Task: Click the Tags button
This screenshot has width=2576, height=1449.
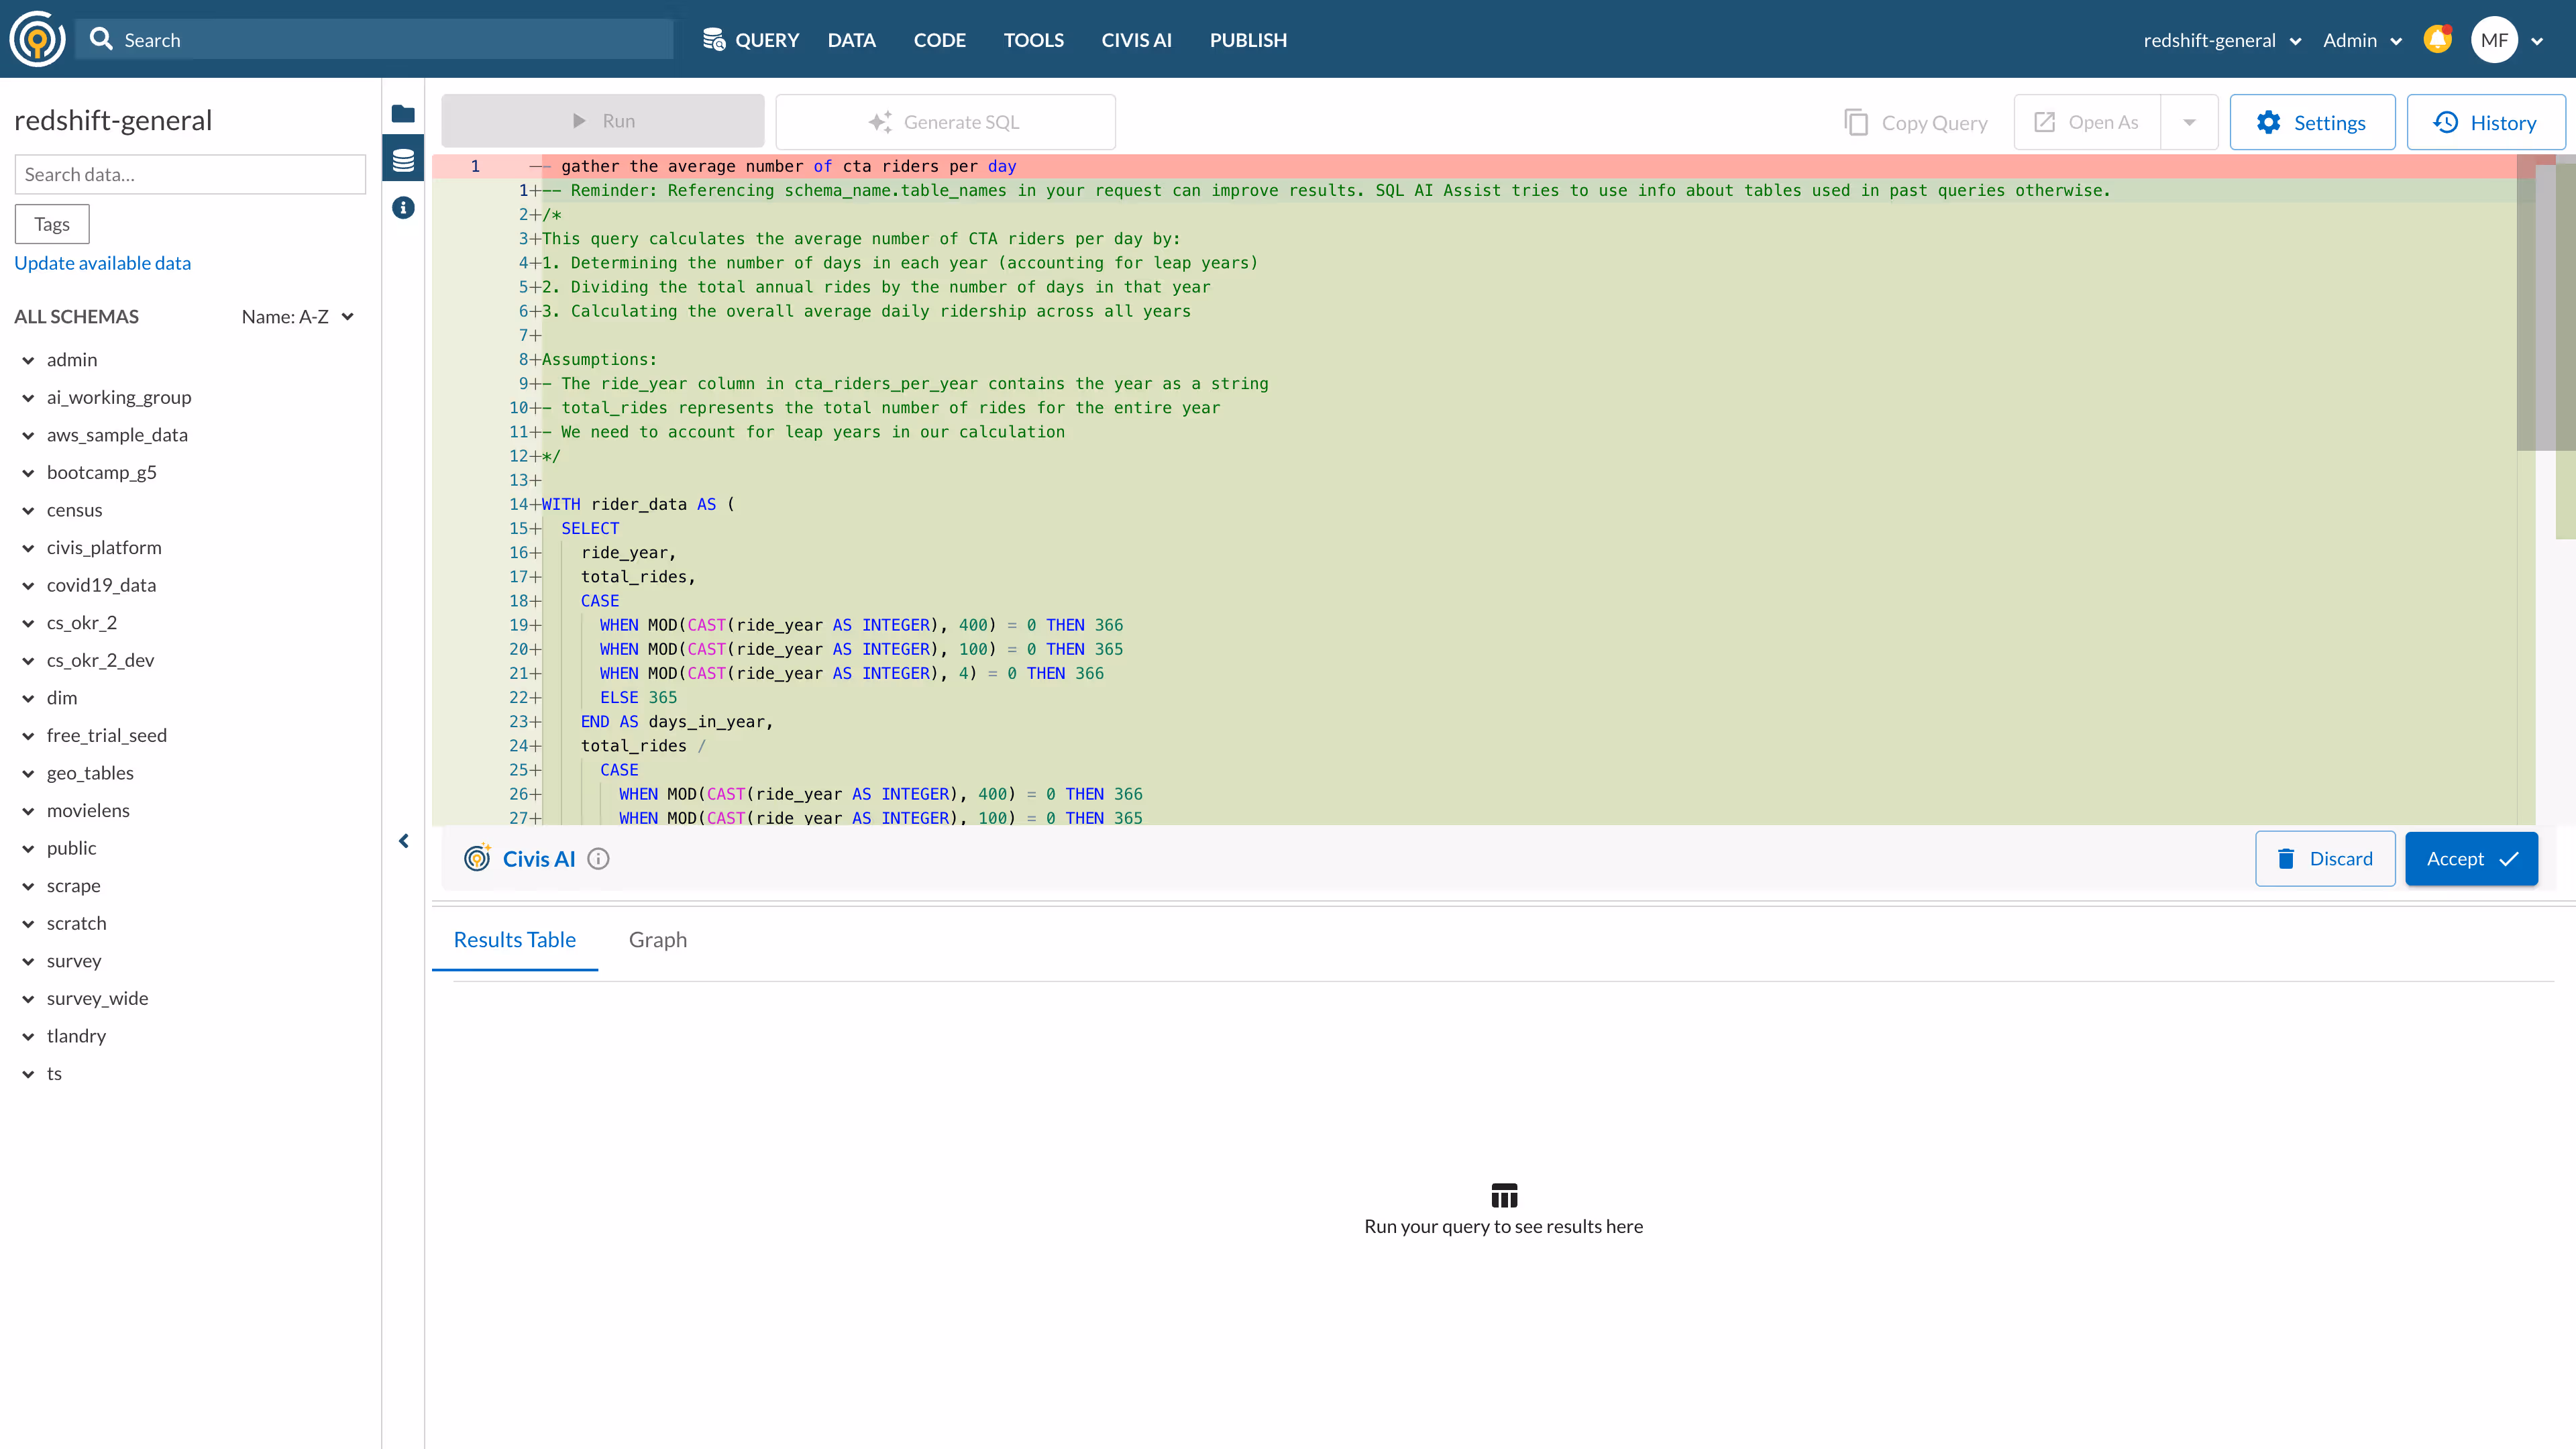Action: point(52,224)
